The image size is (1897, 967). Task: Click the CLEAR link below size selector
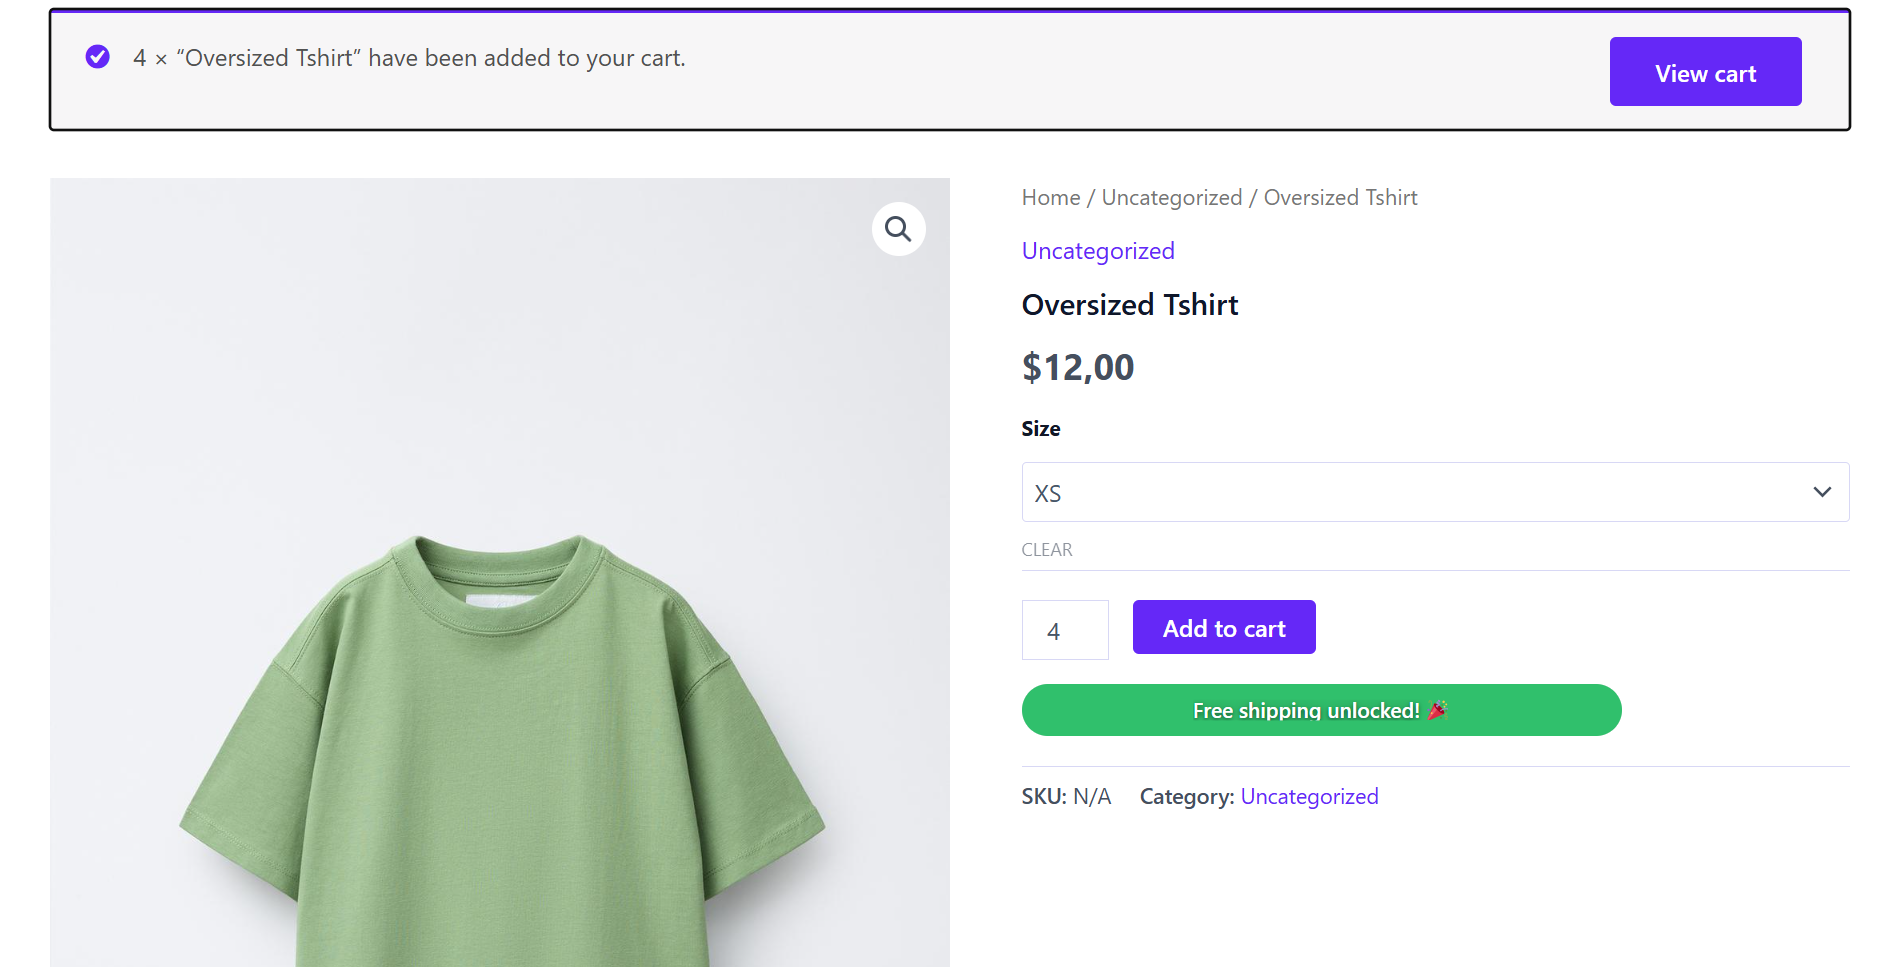pyautogui.click(x=1046, y=549)
